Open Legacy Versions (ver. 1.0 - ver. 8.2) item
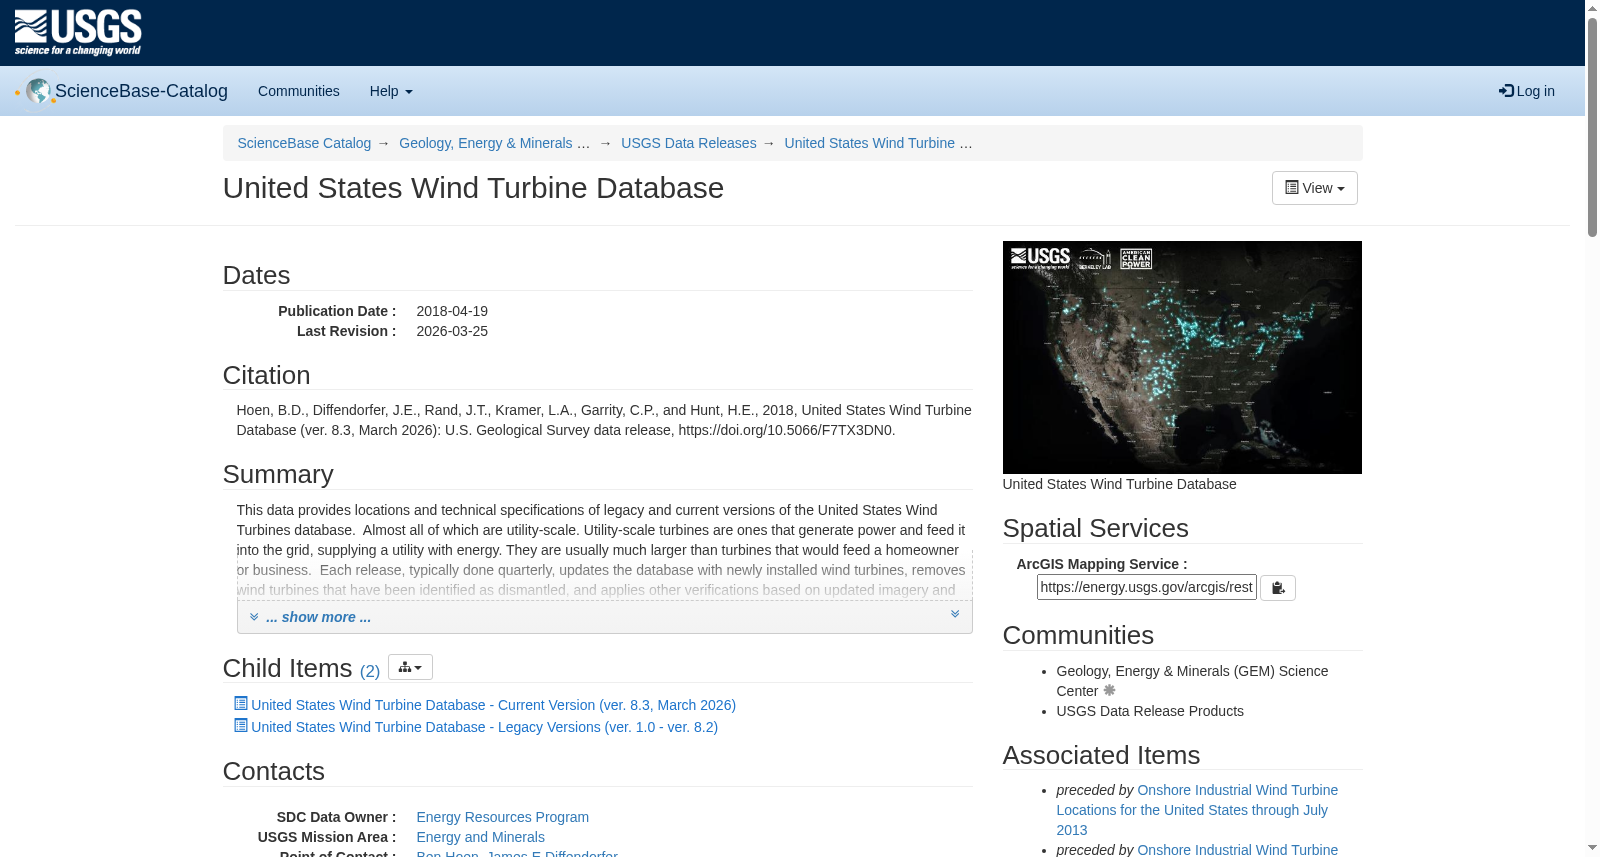Viewport: 1600px width, 857px height. pos(484,727)
